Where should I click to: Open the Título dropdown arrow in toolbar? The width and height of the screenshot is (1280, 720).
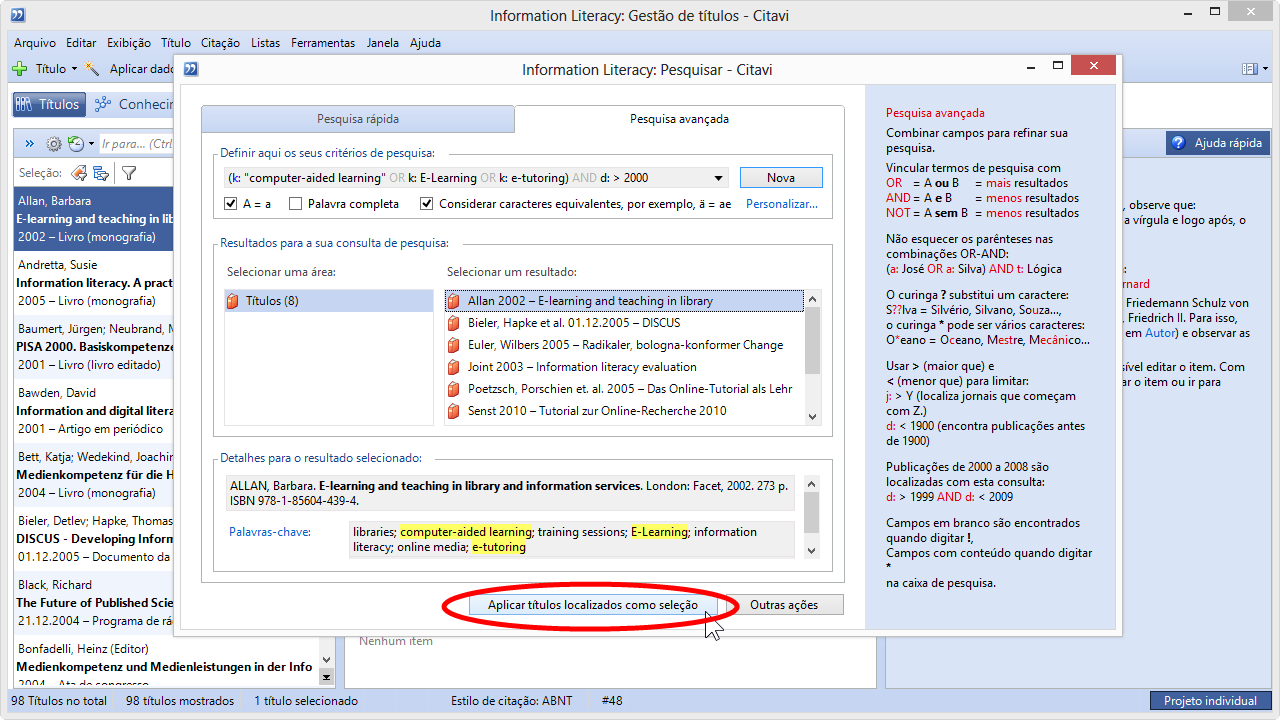point(74,69)
